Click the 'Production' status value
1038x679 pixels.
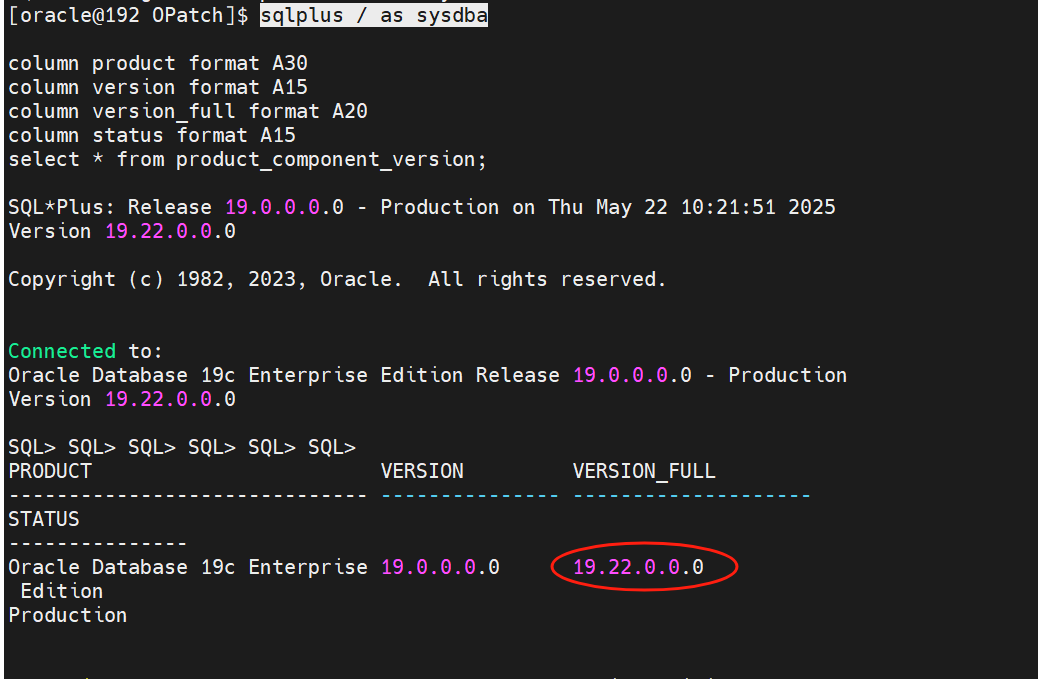tap(68, 615)
